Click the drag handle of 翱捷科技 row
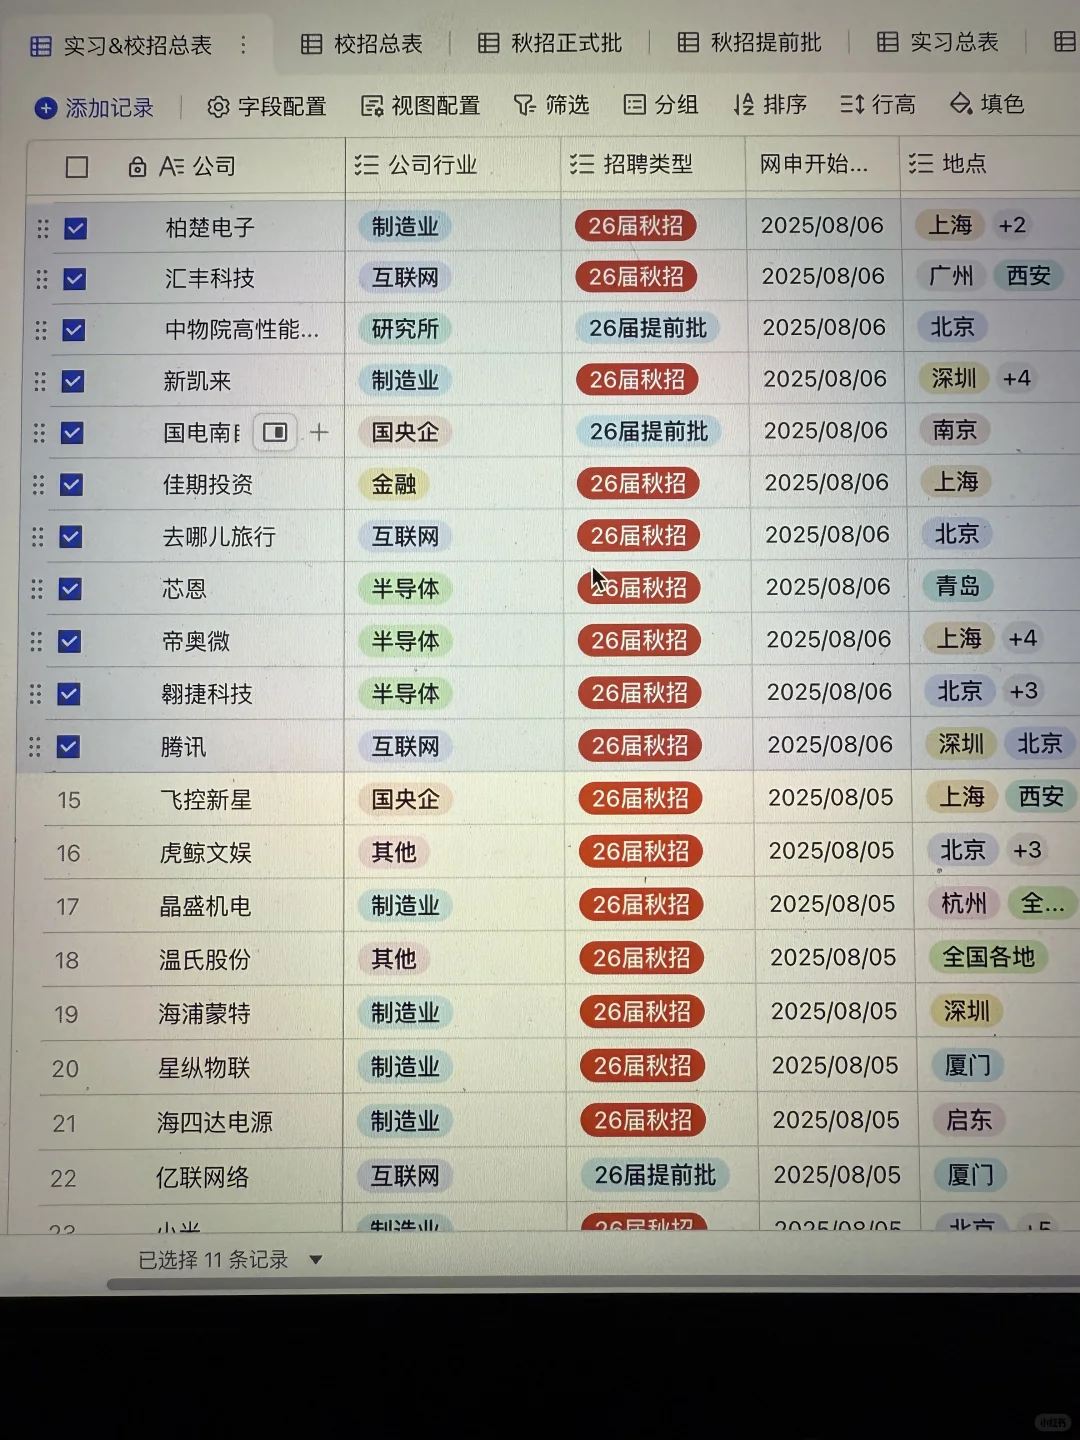This screenshot has width=1080, height=1440. [35, 694]
